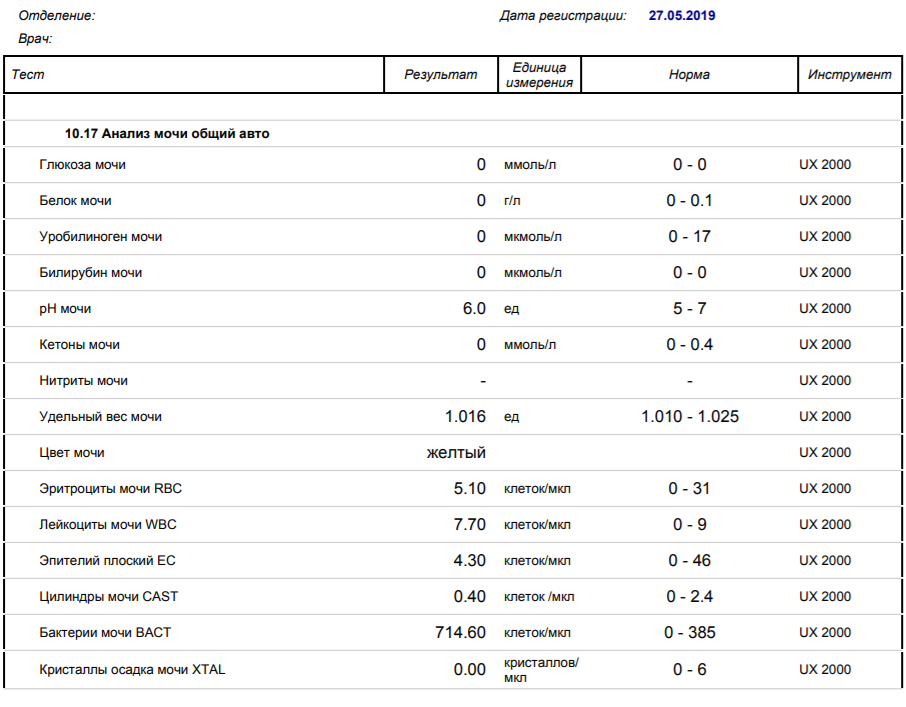Click the 'Отделение:' field label
Viewport: 906px width, 707px height.
click(x=57, y=16)
